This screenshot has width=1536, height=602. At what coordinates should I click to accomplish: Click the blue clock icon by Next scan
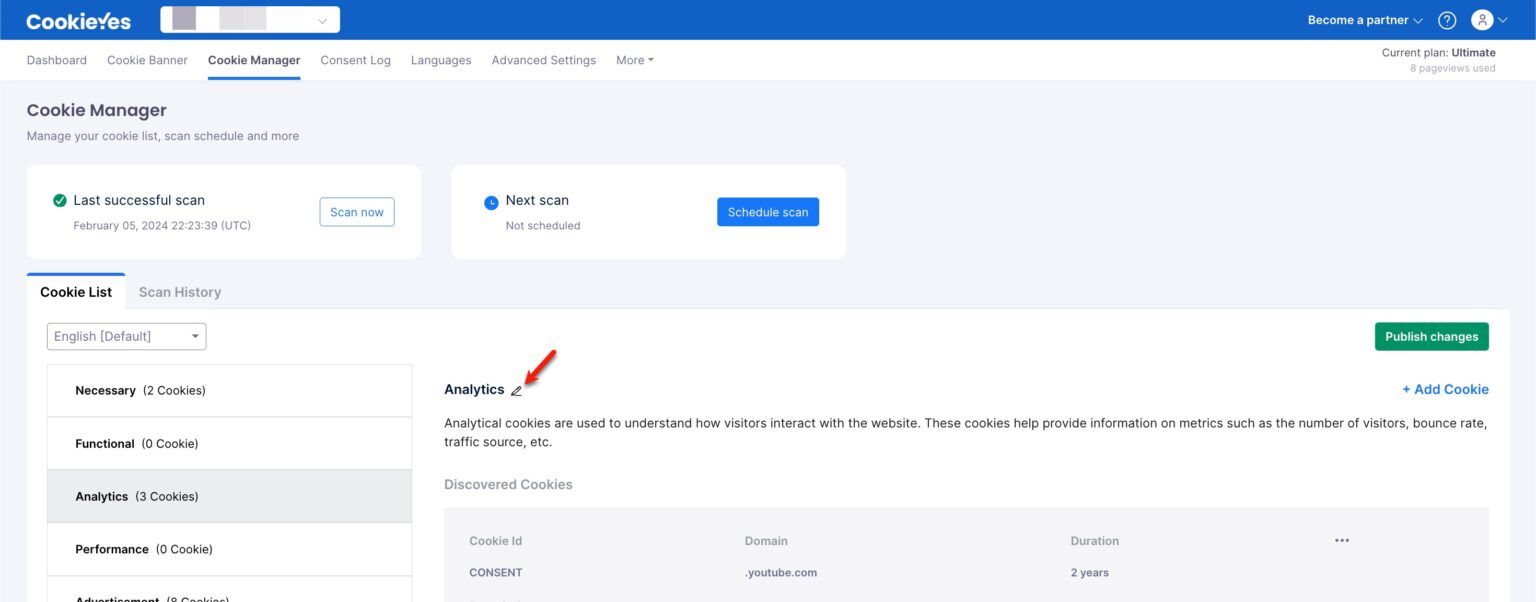click(x=491, y=202)
